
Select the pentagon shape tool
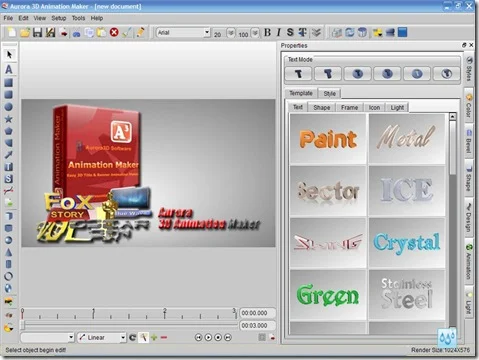click(9, 131)
